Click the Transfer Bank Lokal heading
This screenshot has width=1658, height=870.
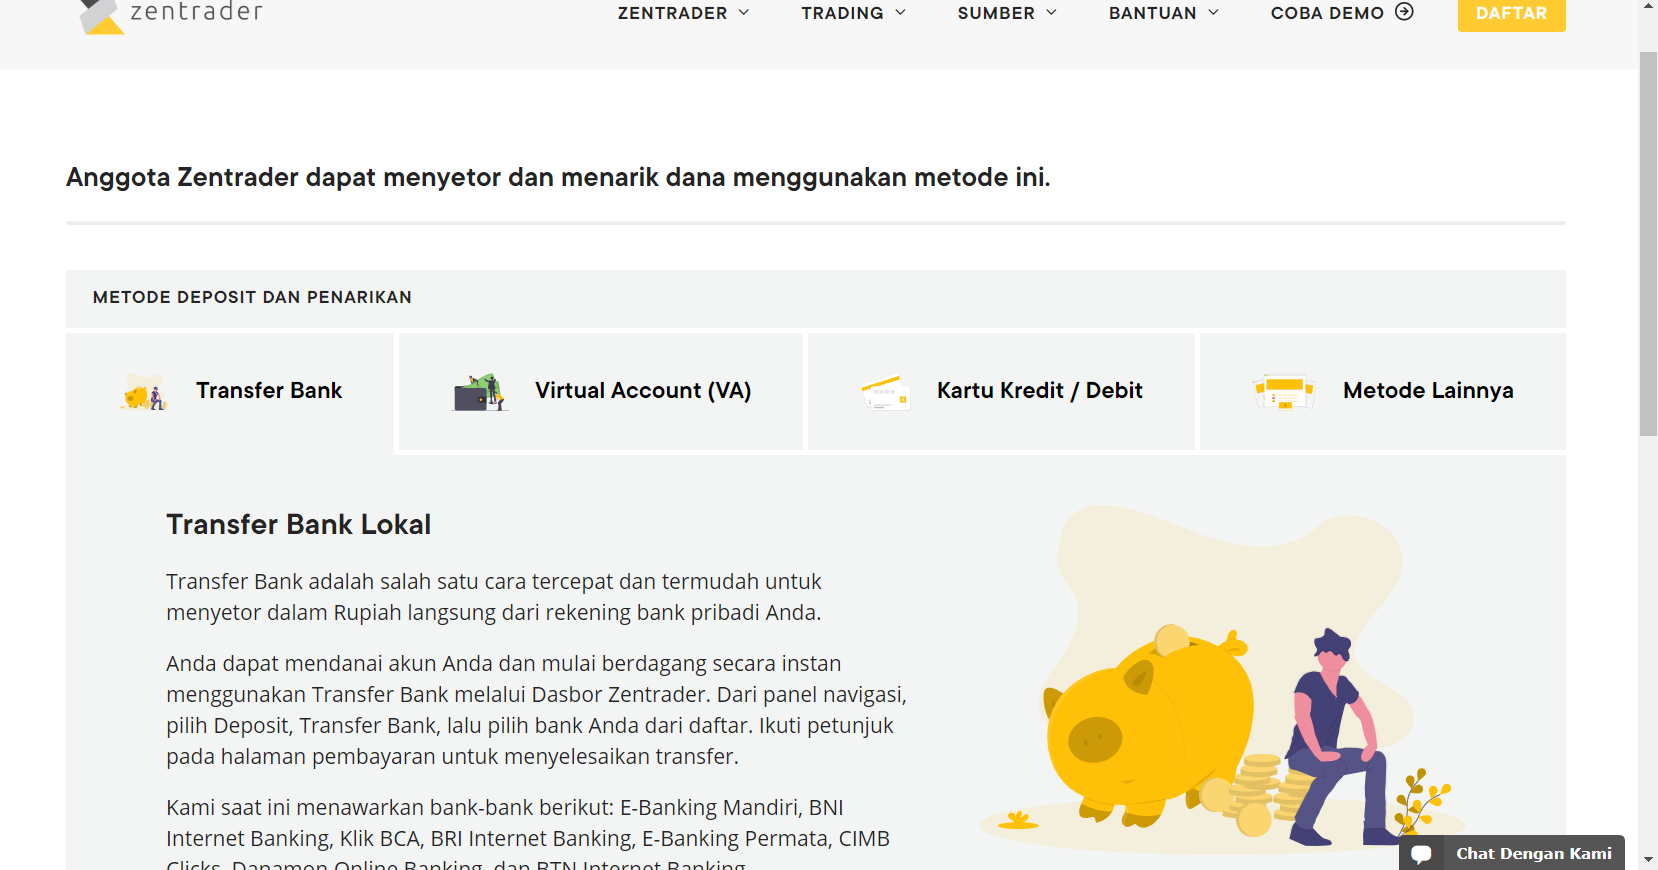point(298,525)
